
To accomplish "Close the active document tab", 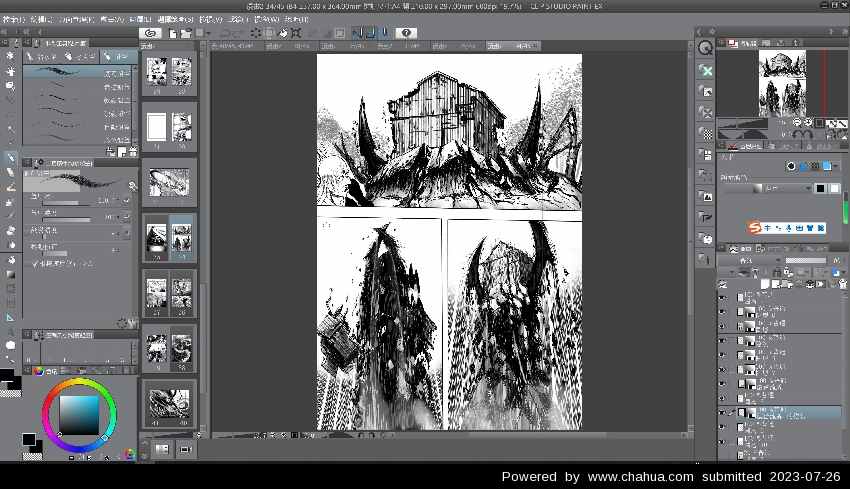I will (x=536, y=46).
